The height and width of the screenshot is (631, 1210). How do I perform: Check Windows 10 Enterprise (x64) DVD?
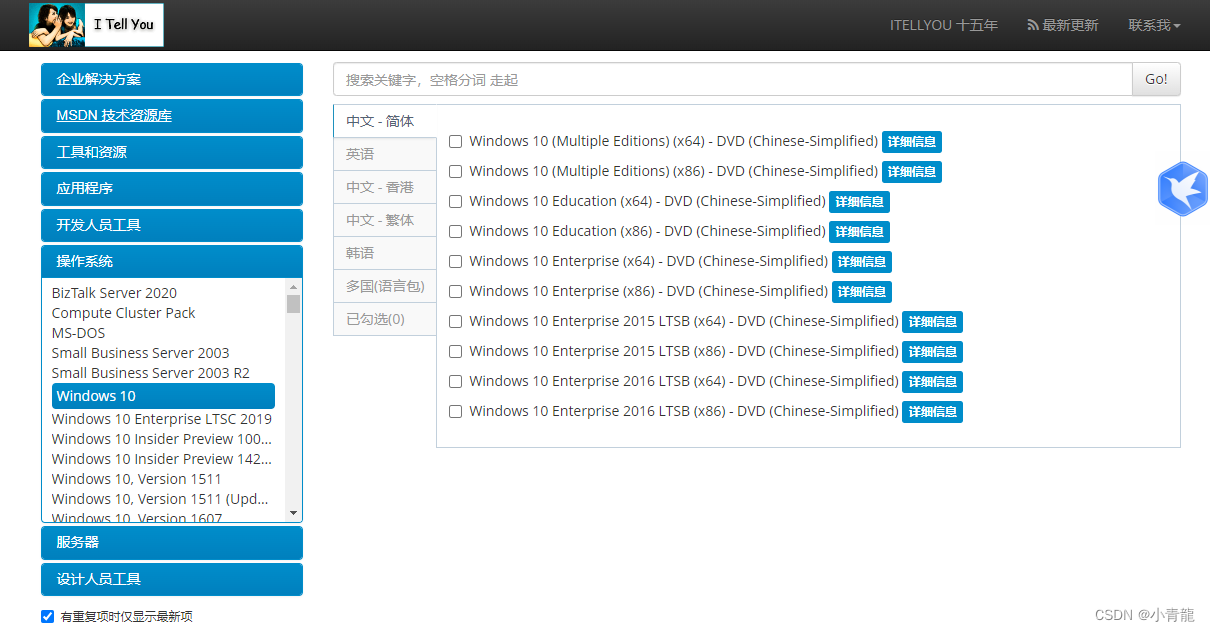click(456, 262)
